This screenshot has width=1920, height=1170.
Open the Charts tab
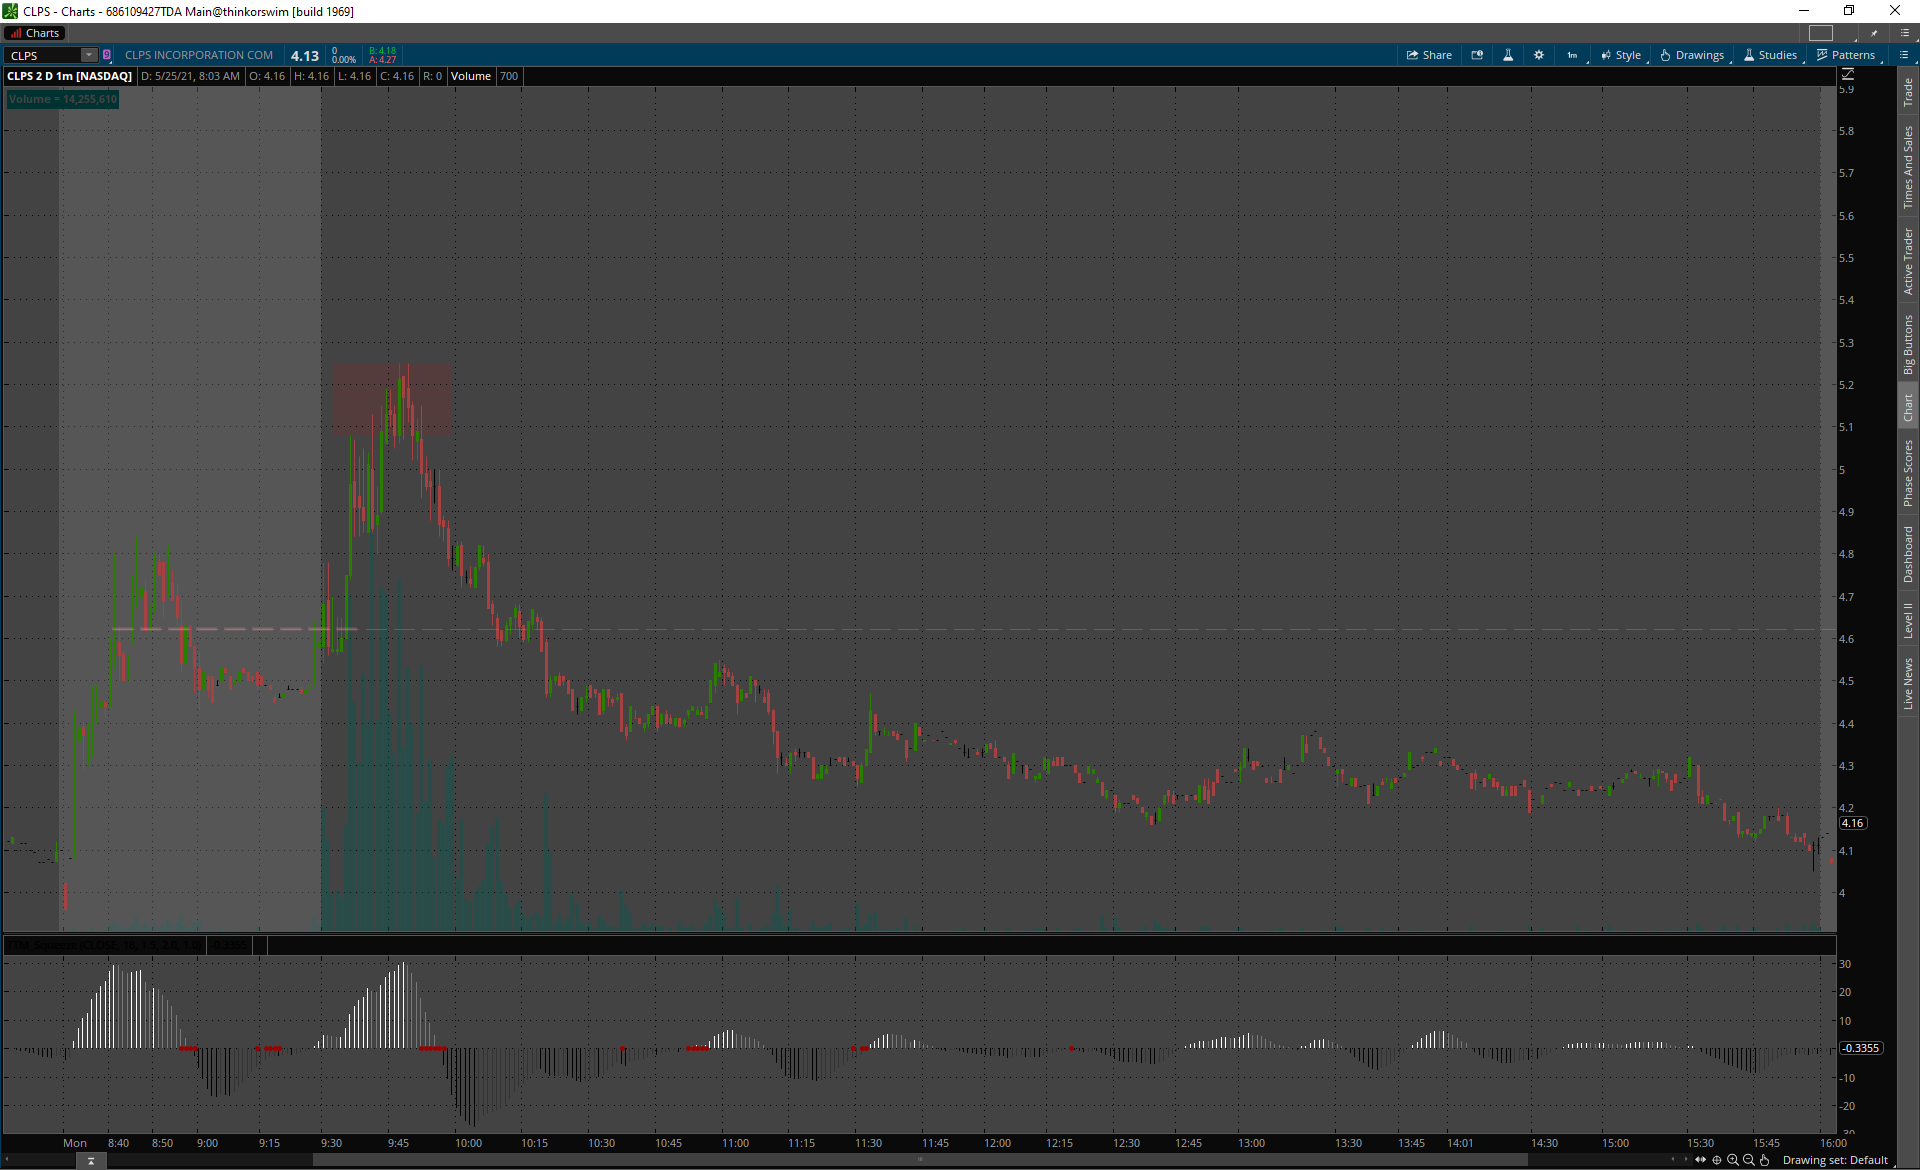(35, 33)
